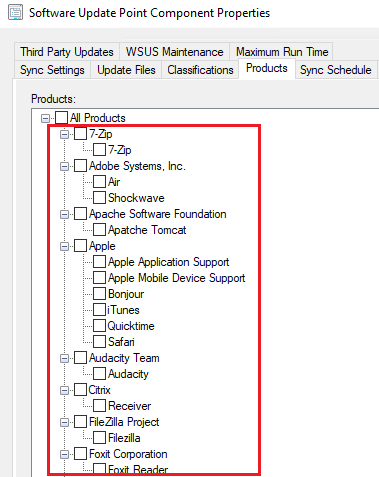Check the Foxit Corporation checkbox

(80, 454)
